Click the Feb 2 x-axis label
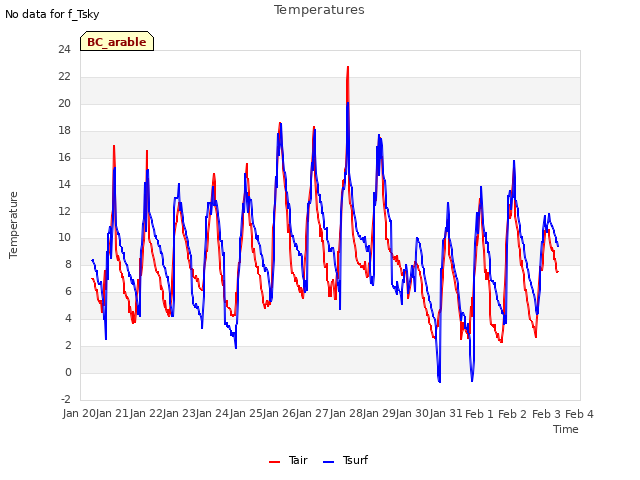The width and height of the screenshot is (640, 480). 513,414
